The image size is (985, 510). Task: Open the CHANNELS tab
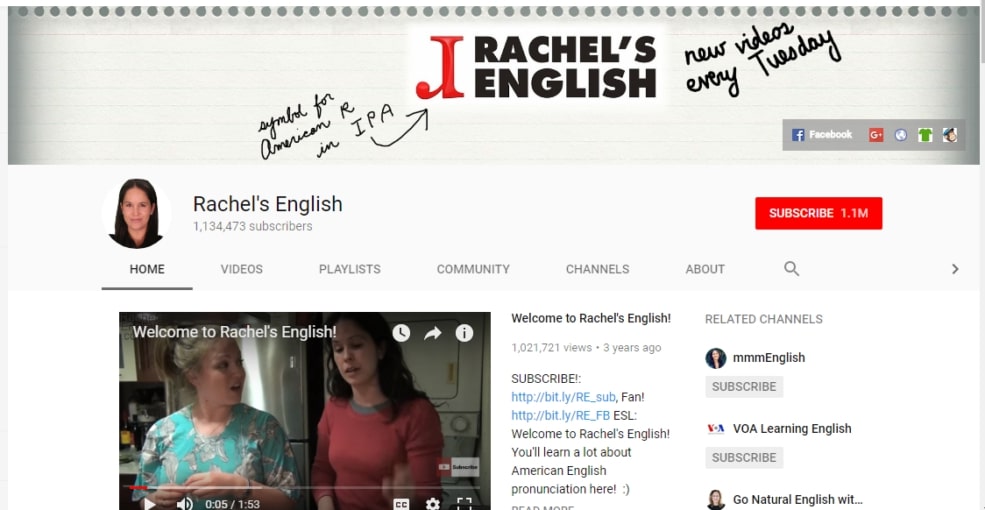(x=597, y=269)
